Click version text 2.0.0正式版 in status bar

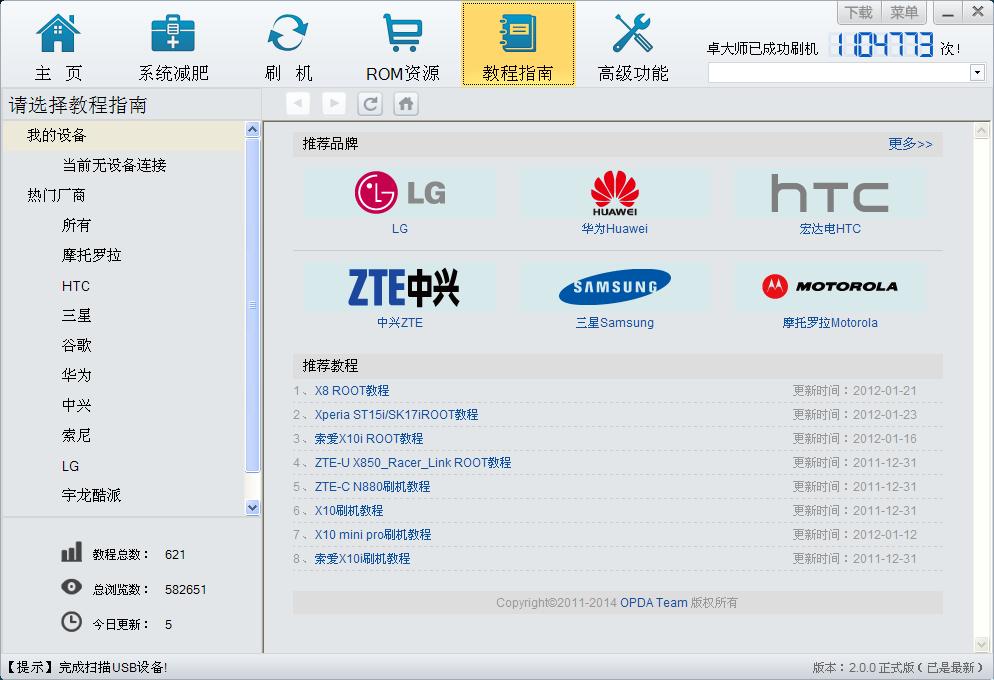[x=881, y=667]
